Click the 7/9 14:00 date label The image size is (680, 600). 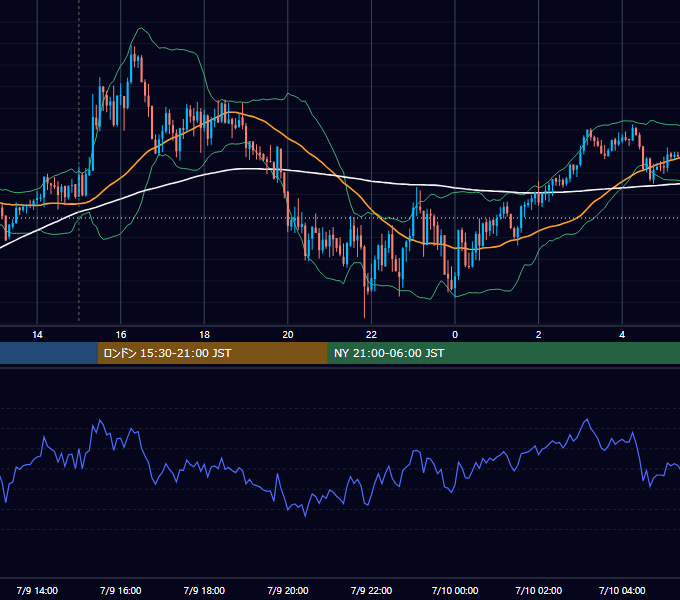37,590
